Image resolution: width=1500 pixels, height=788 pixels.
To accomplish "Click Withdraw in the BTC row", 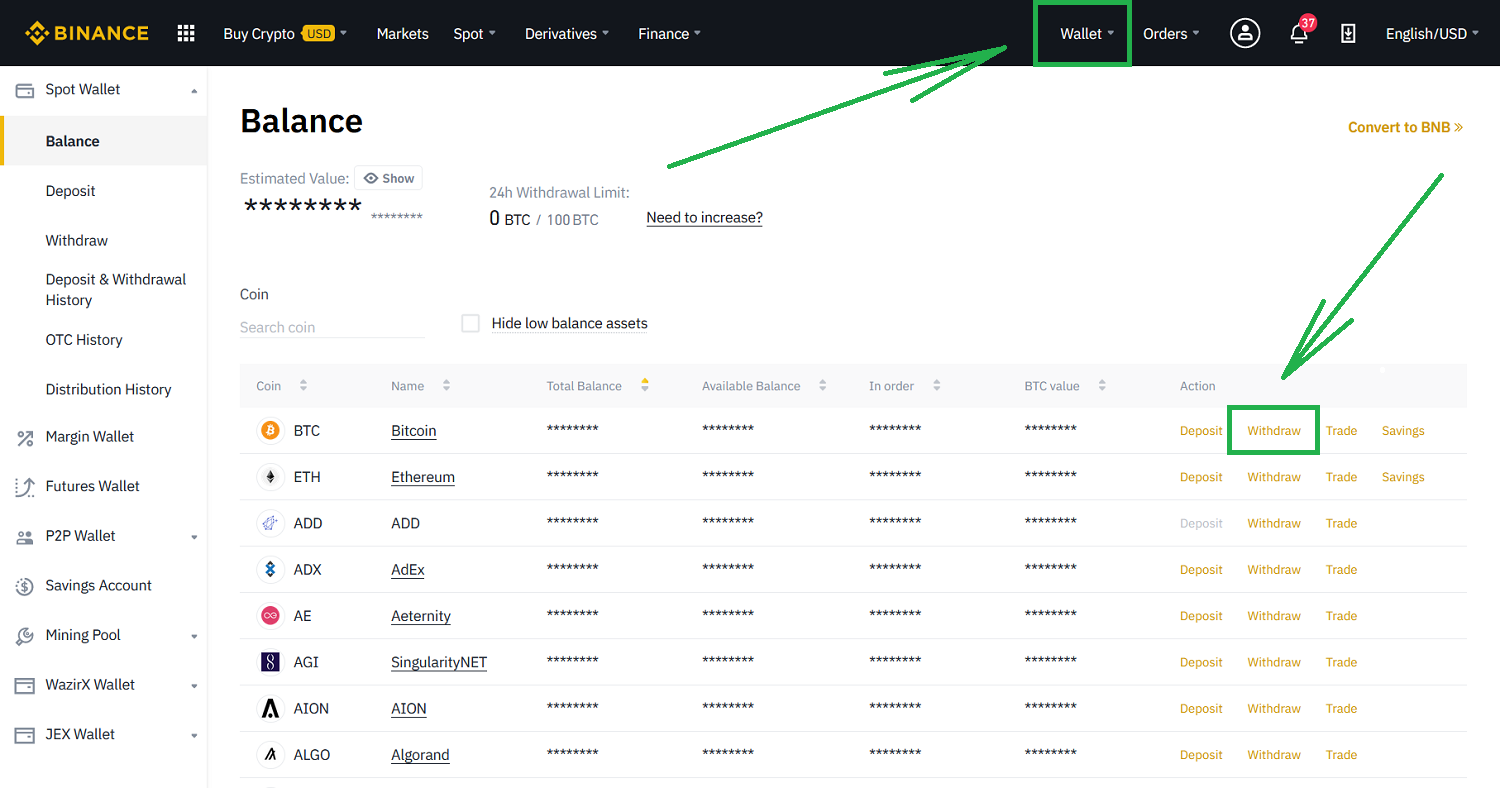I will click(x=1274, y=431).
